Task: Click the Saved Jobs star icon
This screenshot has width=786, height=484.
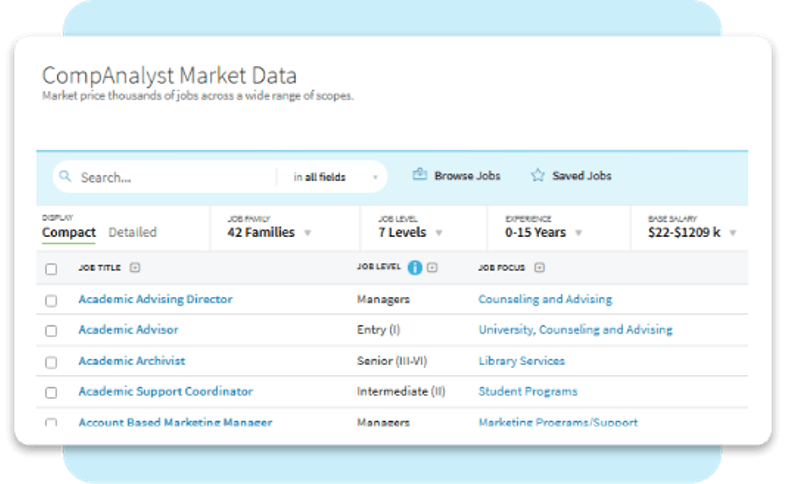Action: pos(537,175)
